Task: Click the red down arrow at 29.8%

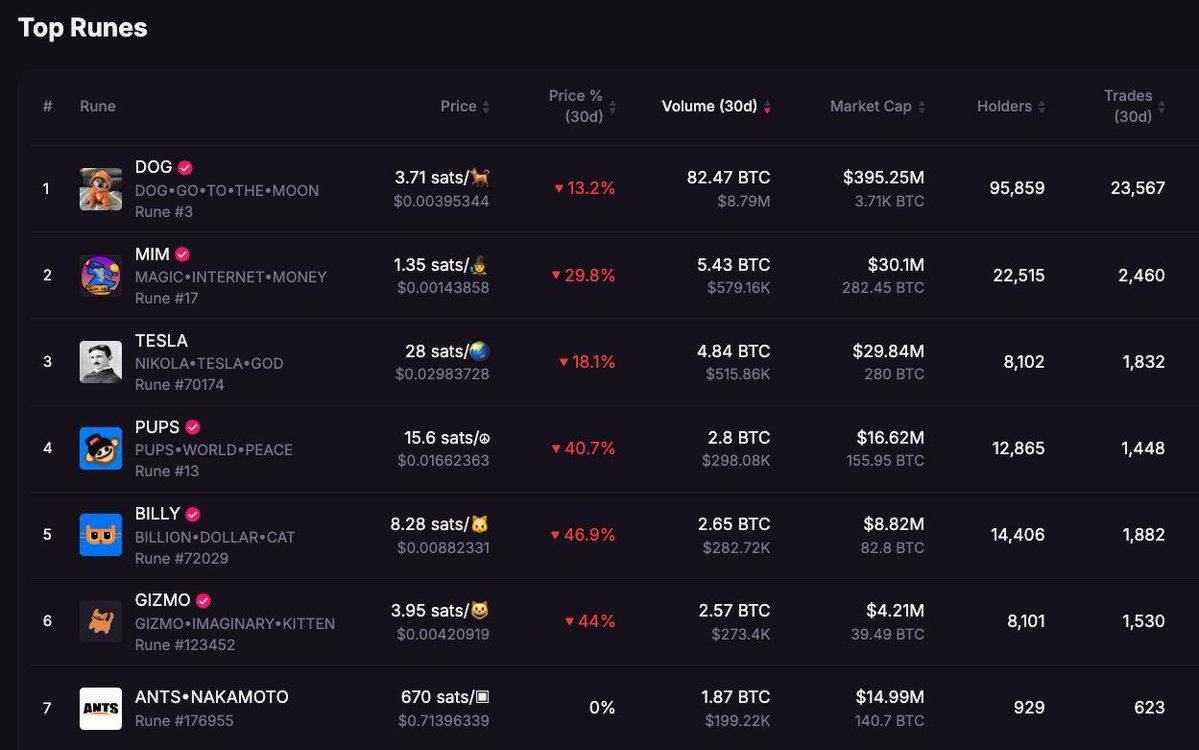Action: coord(556,275)
